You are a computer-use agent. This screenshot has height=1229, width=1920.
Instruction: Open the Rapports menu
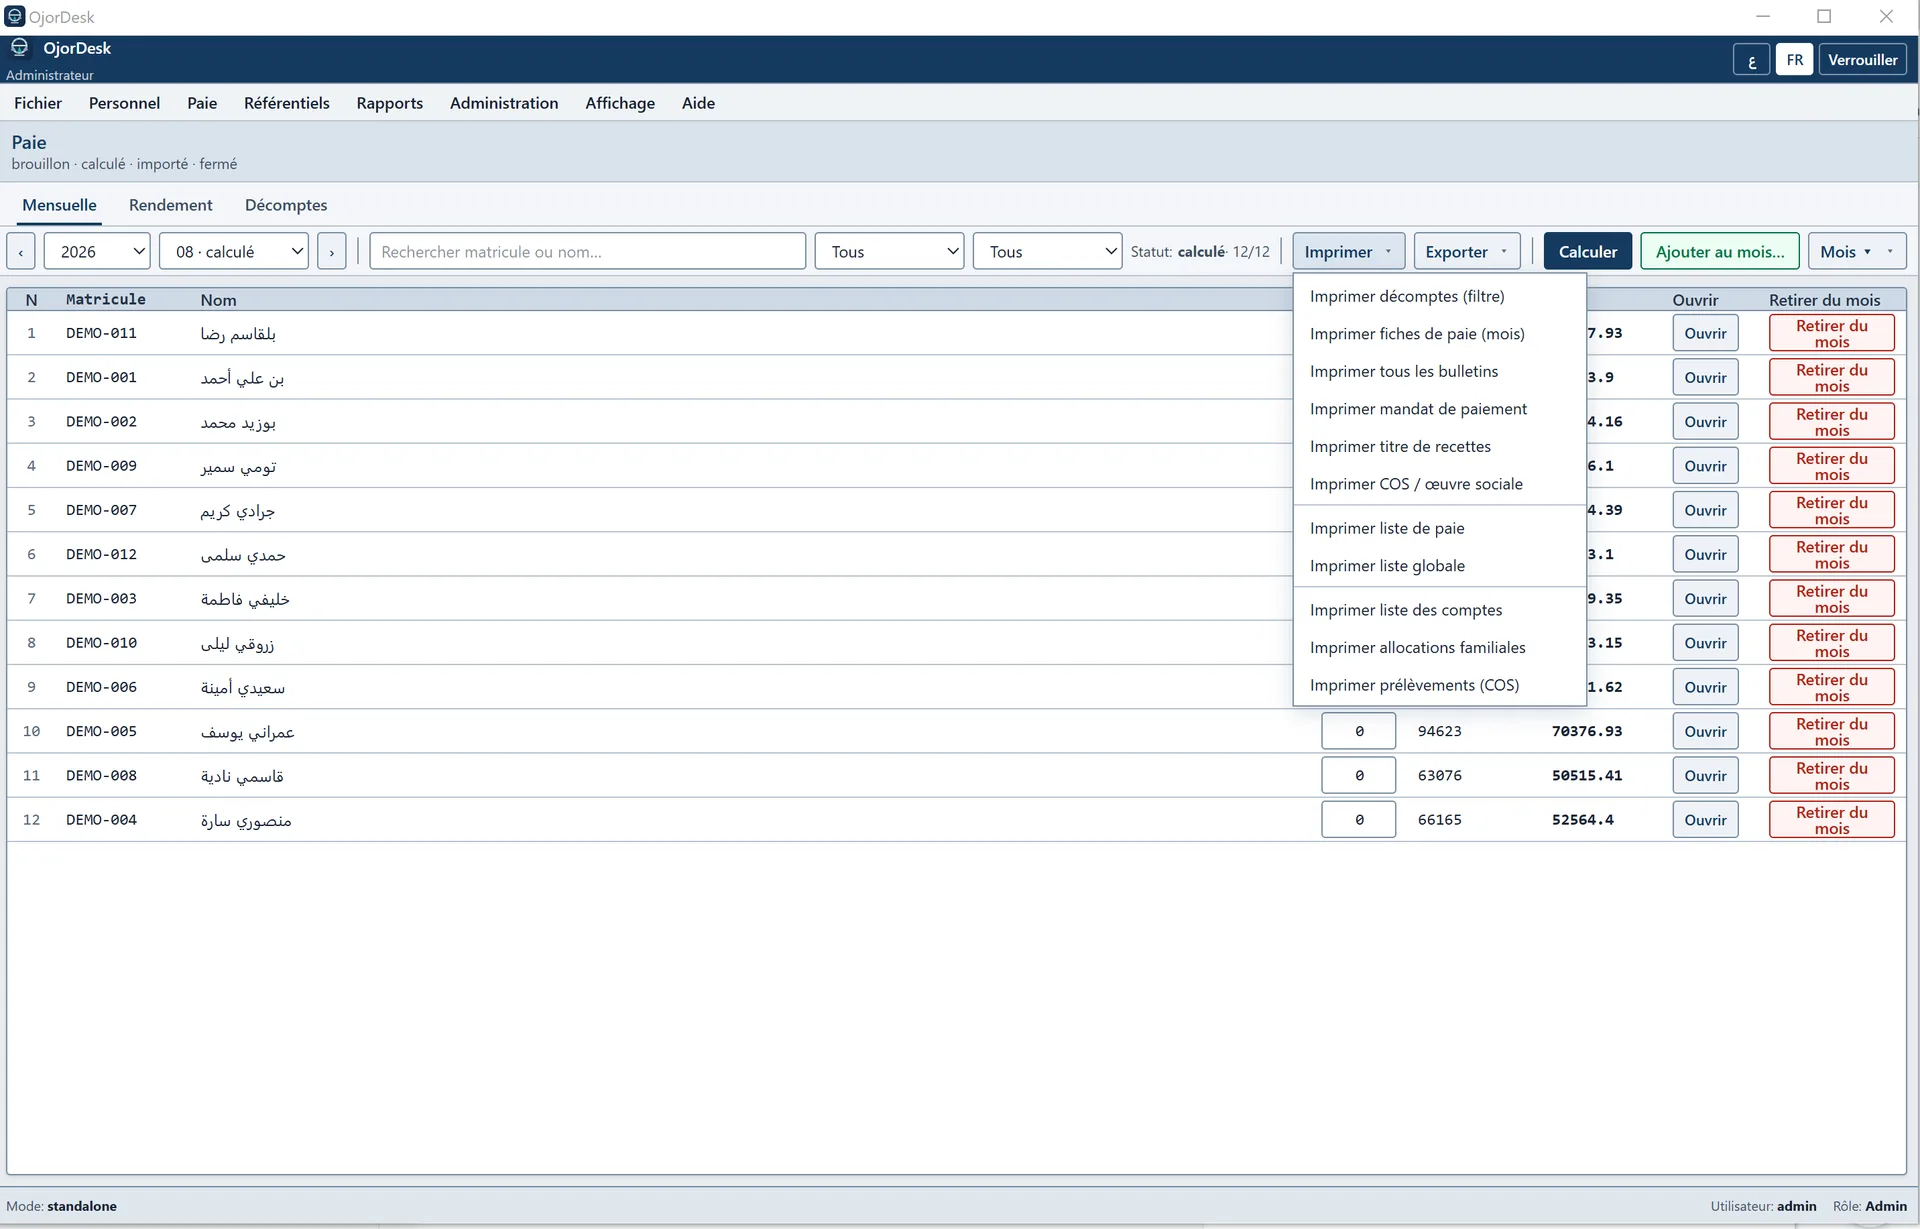(389, 103)
